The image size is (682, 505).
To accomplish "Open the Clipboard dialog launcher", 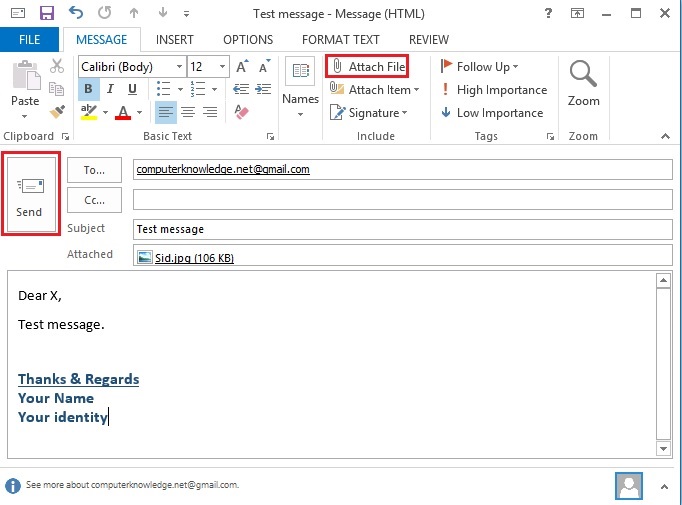I will pos(65,137).
